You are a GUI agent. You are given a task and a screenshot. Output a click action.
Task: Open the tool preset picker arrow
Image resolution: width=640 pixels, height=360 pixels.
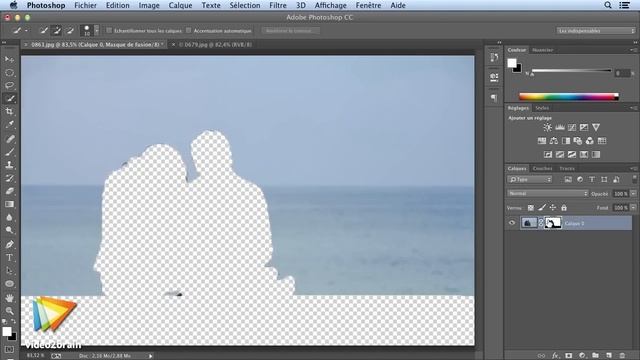point(26,31)
